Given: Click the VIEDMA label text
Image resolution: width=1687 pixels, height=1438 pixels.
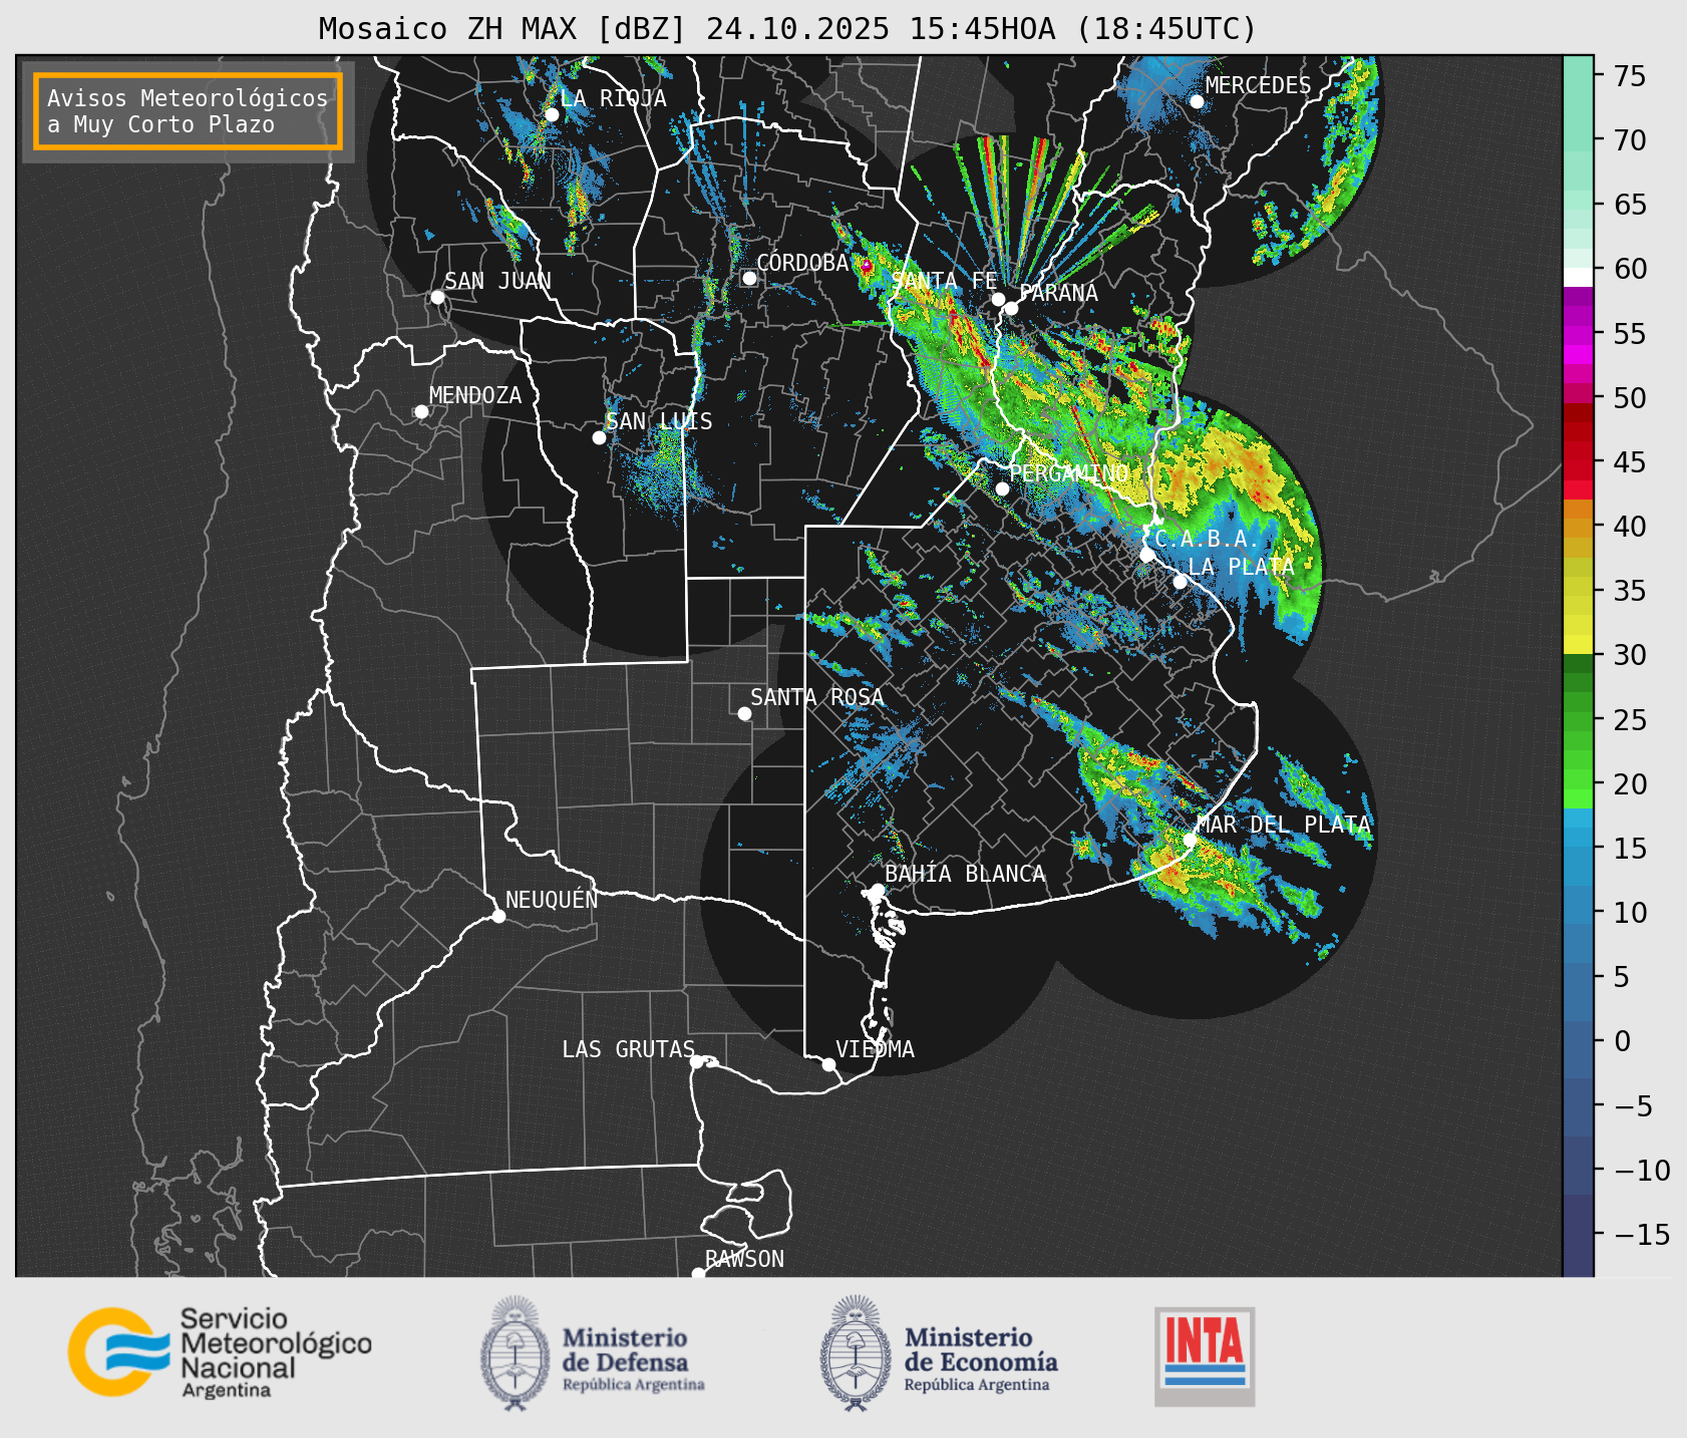Looking at the screenshot, I should 875,1049.
